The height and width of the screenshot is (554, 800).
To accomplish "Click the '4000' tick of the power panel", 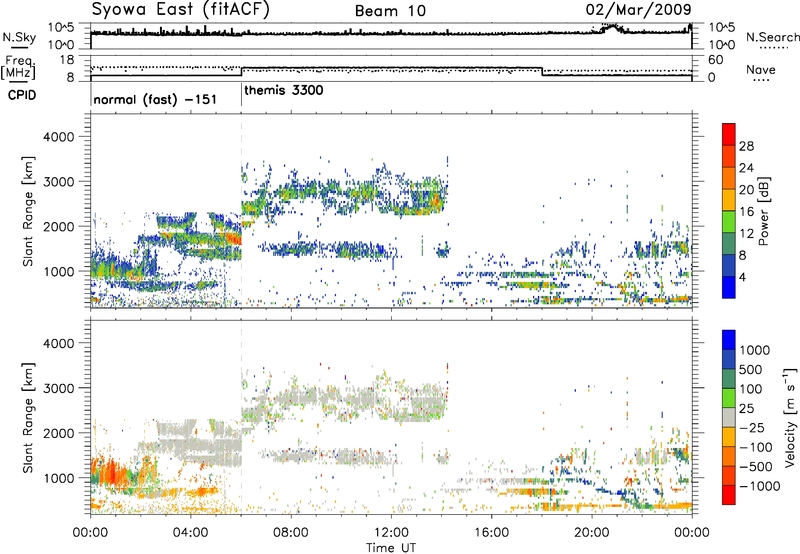I will (x=58, y=137).
